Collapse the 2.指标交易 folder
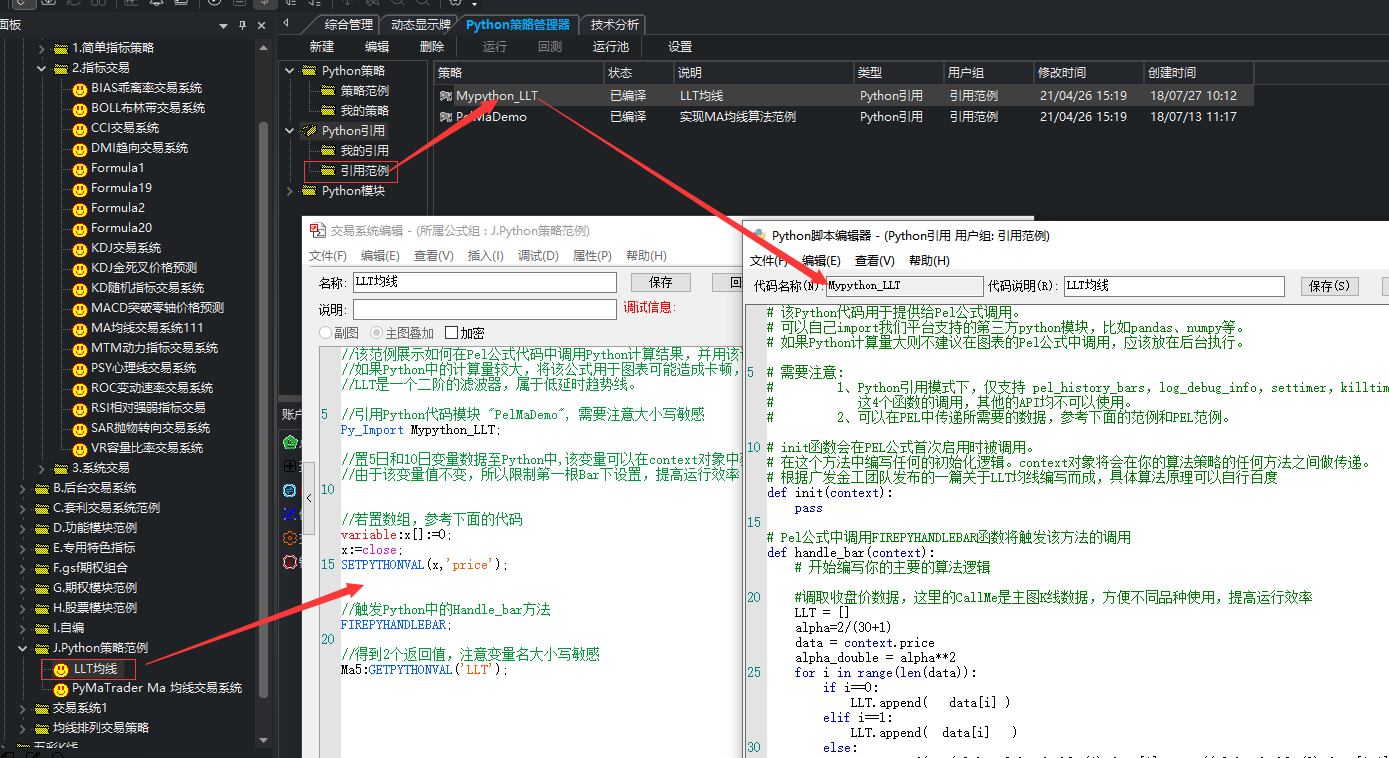 (x=41, y=68)
